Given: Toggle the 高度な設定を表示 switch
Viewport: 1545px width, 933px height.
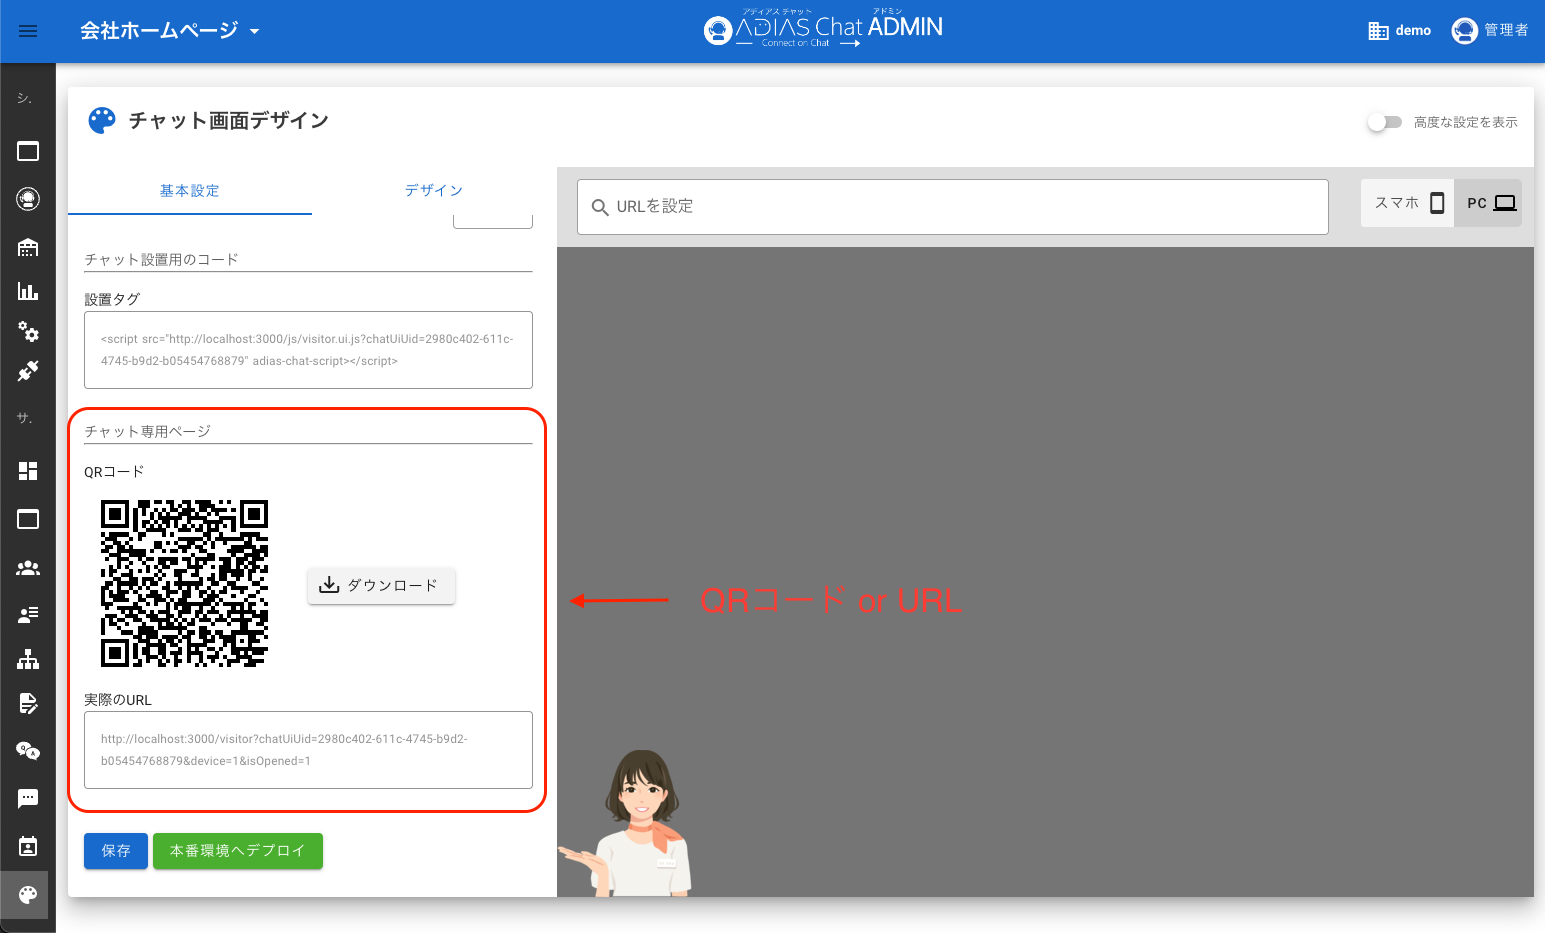Looking at the screenshot, I should (x=1385, y=122).
